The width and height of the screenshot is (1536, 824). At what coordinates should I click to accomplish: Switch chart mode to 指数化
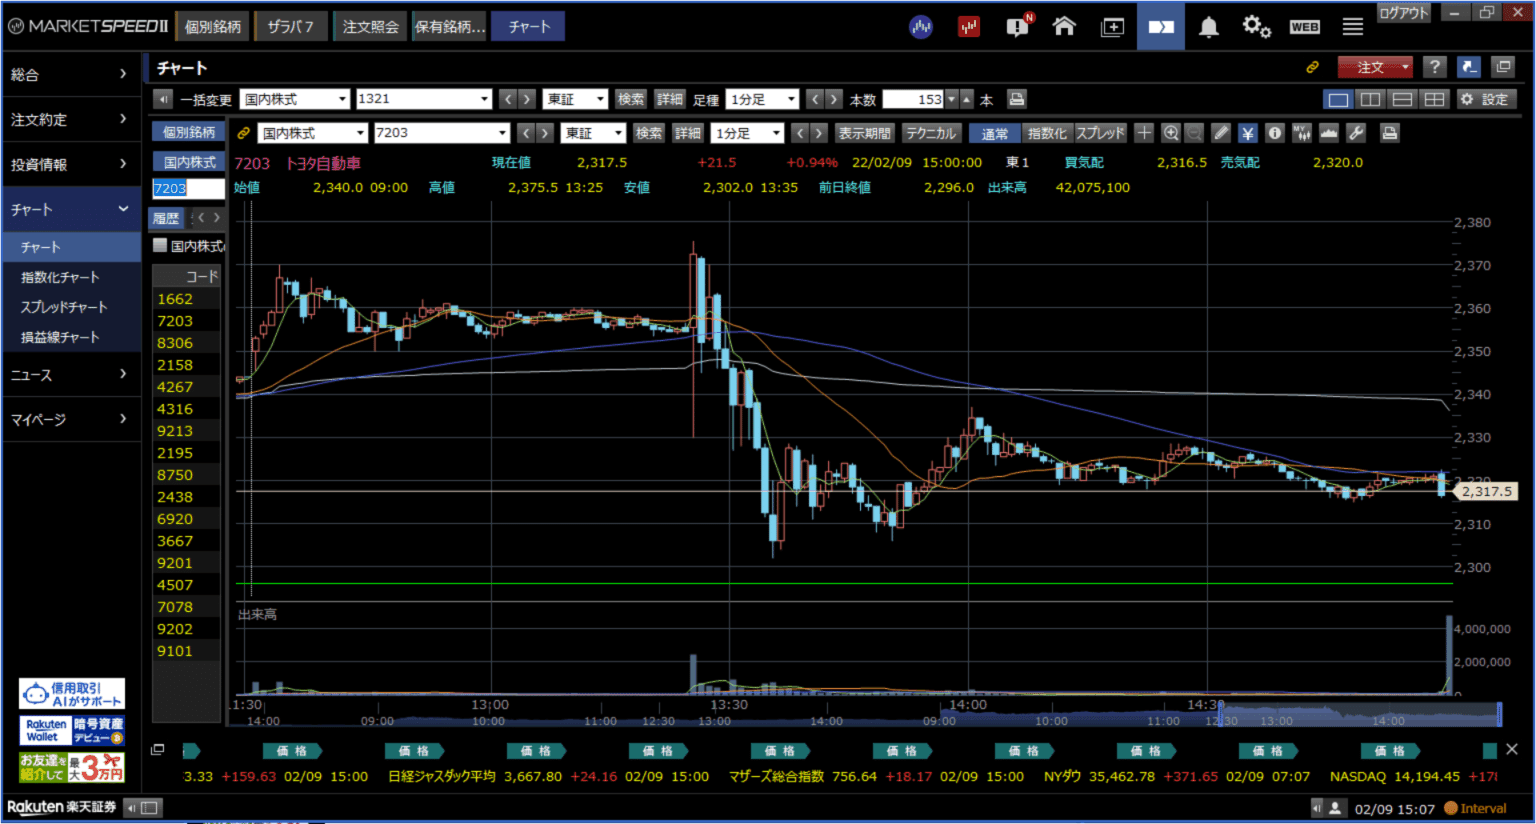click(1047, 133)
